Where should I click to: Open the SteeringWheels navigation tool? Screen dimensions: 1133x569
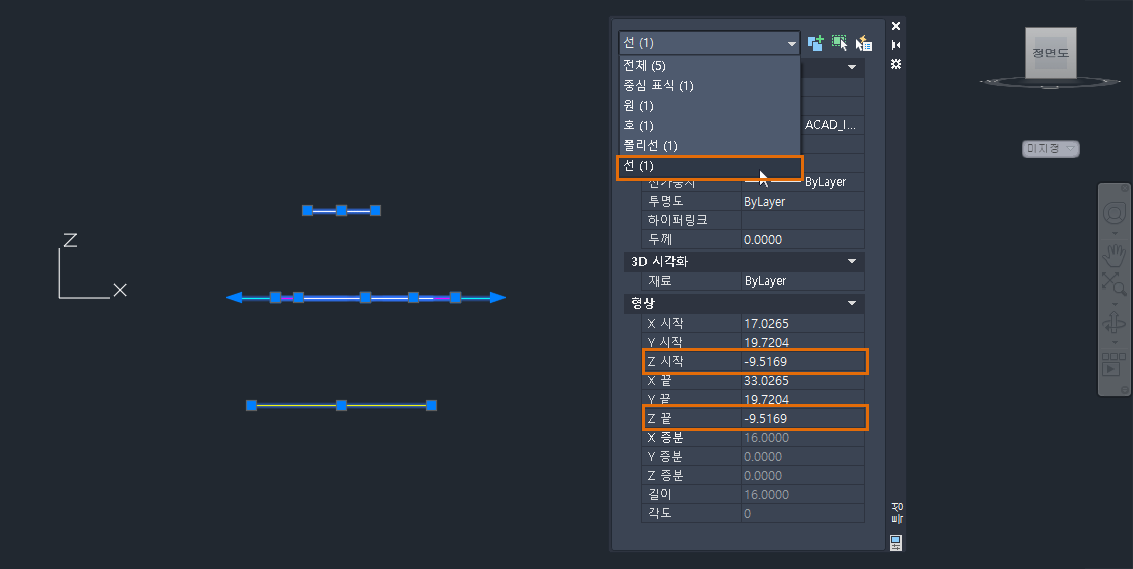[1113, 214]
